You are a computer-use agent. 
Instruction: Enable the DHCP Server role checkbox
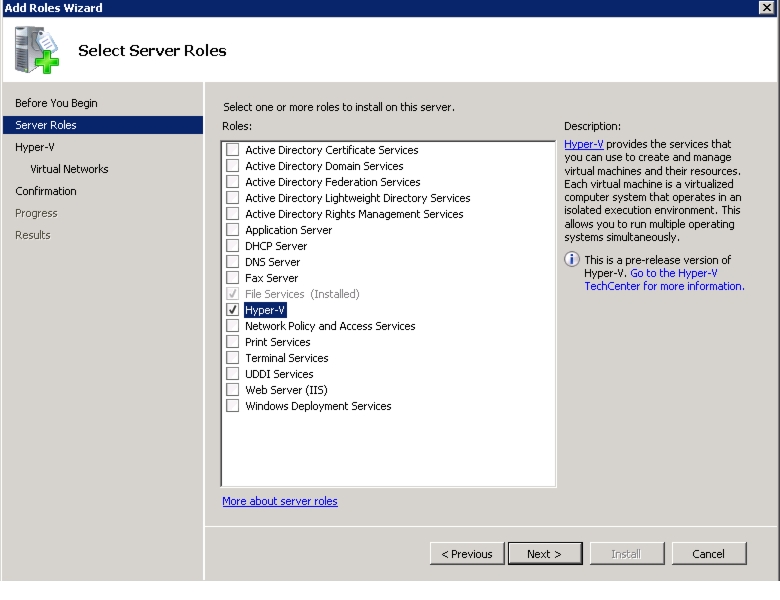(232, 246)
